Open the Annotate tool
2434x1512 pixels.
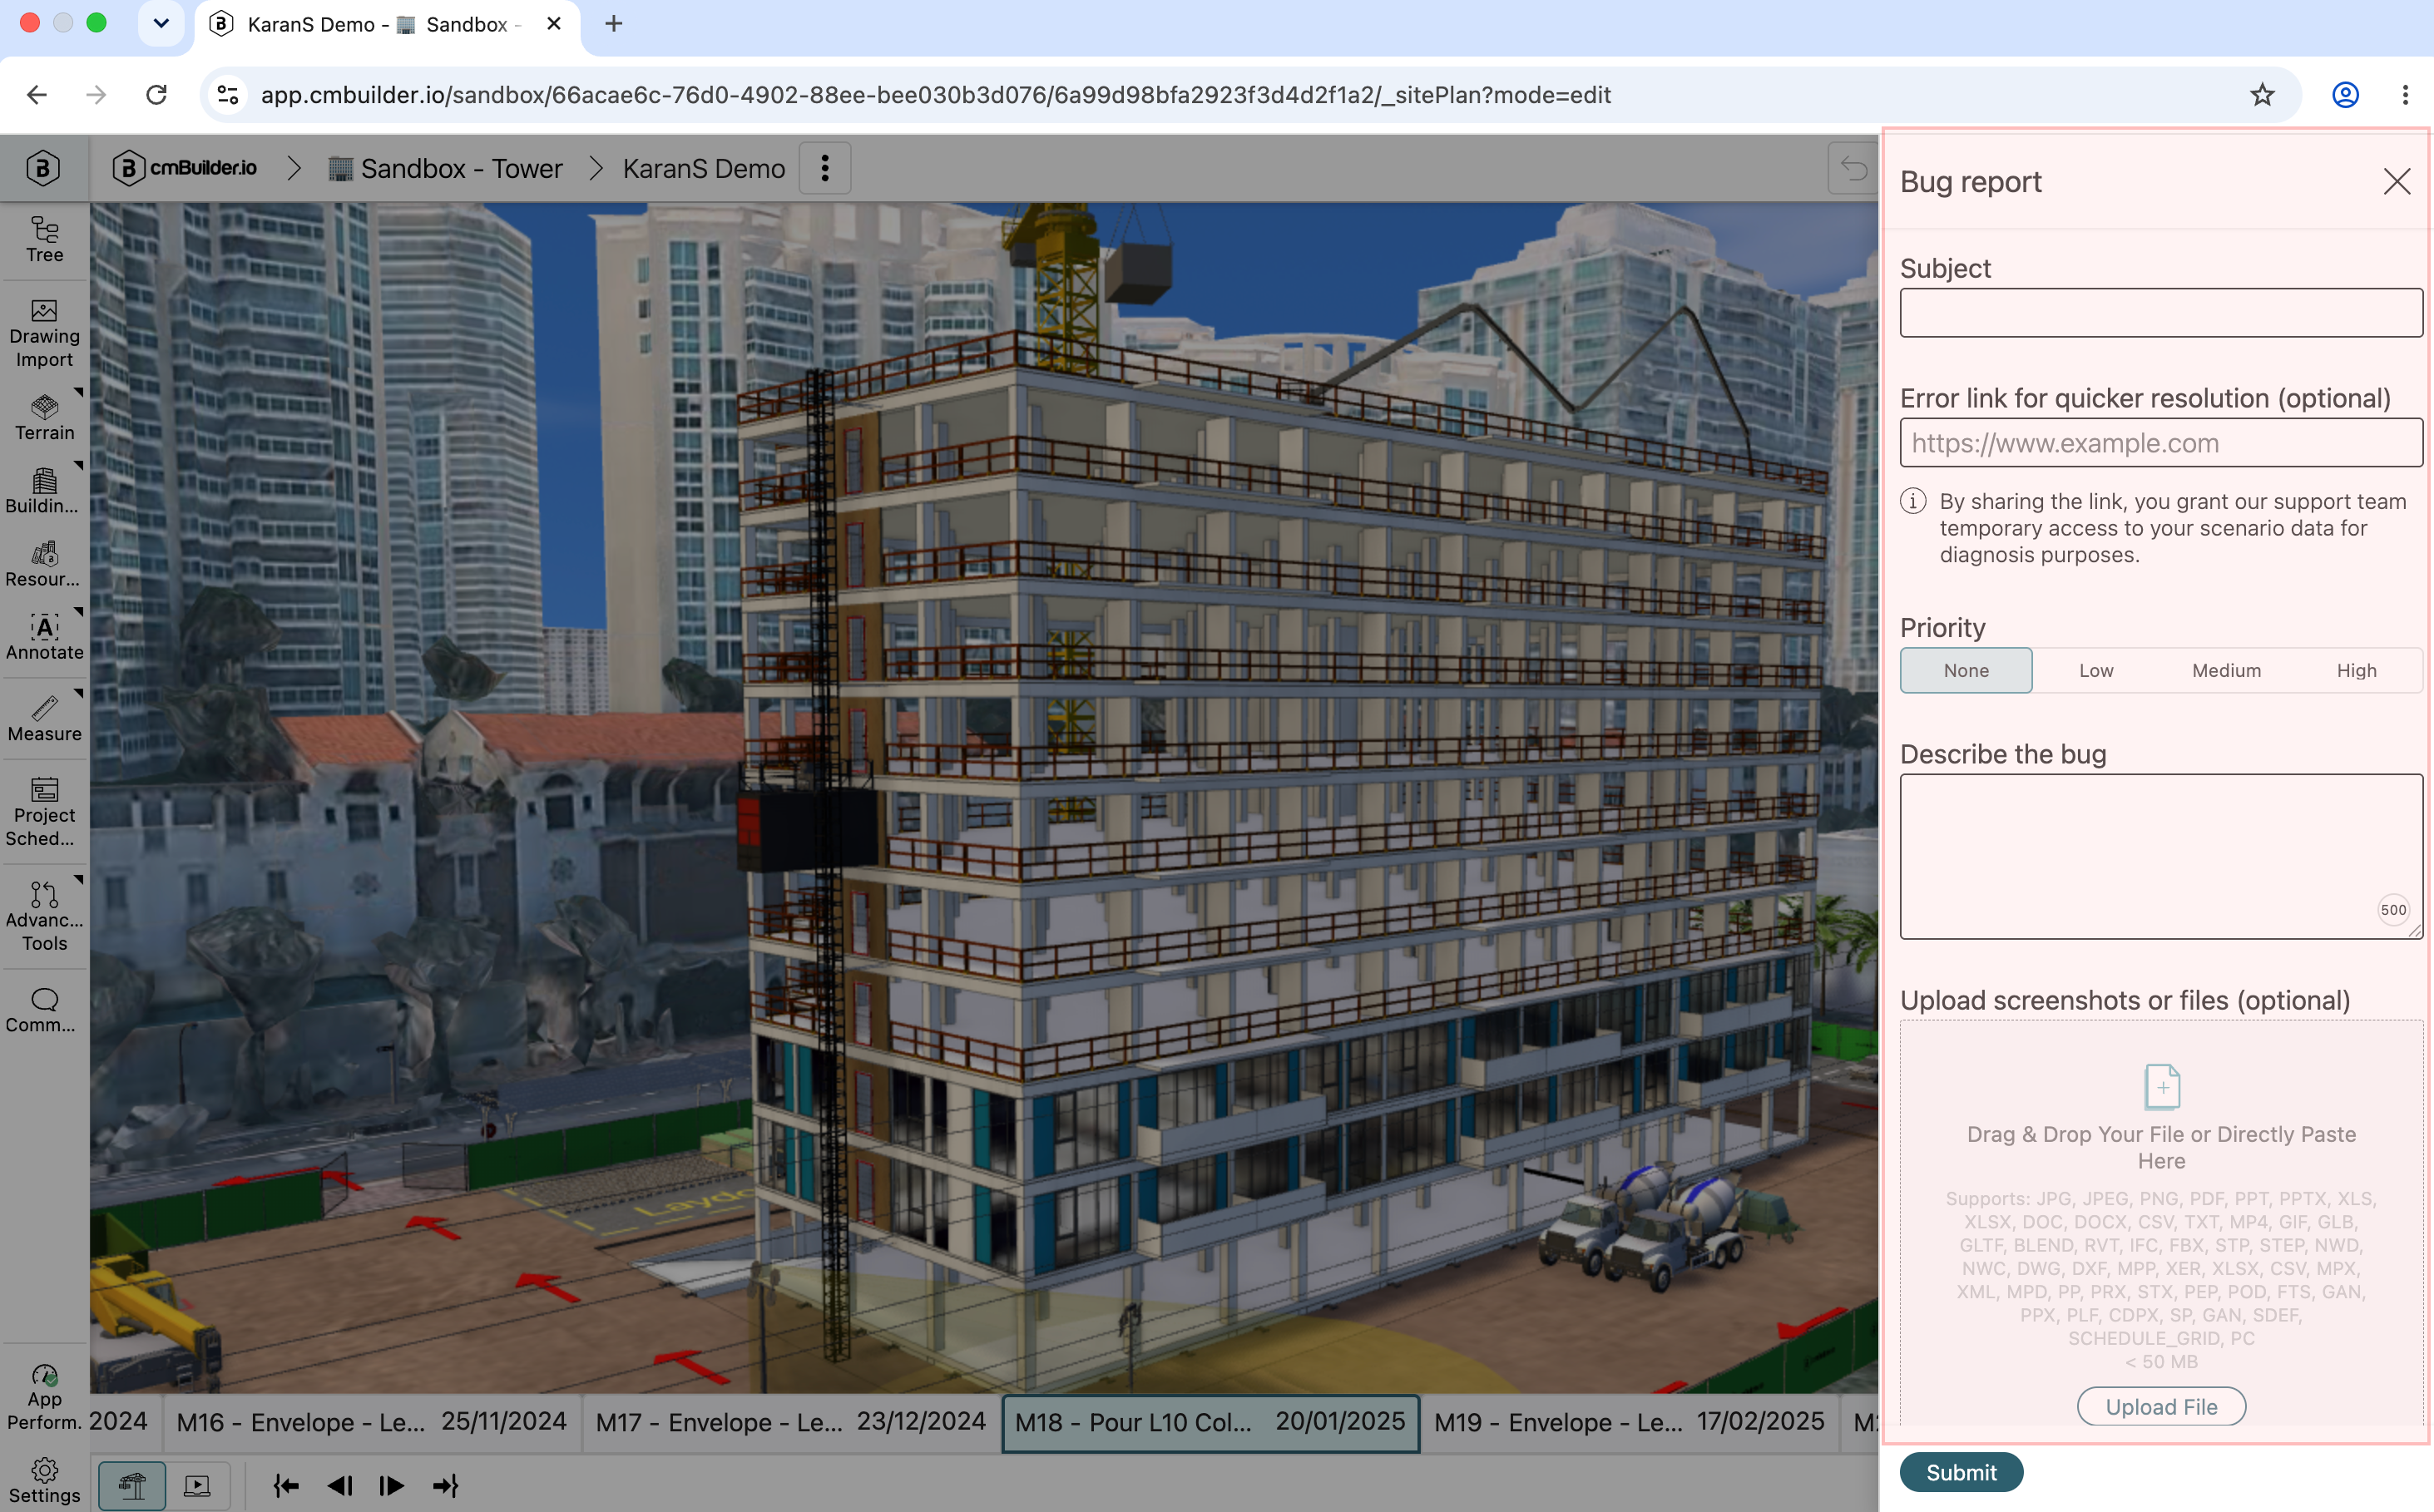click(44, 637)
